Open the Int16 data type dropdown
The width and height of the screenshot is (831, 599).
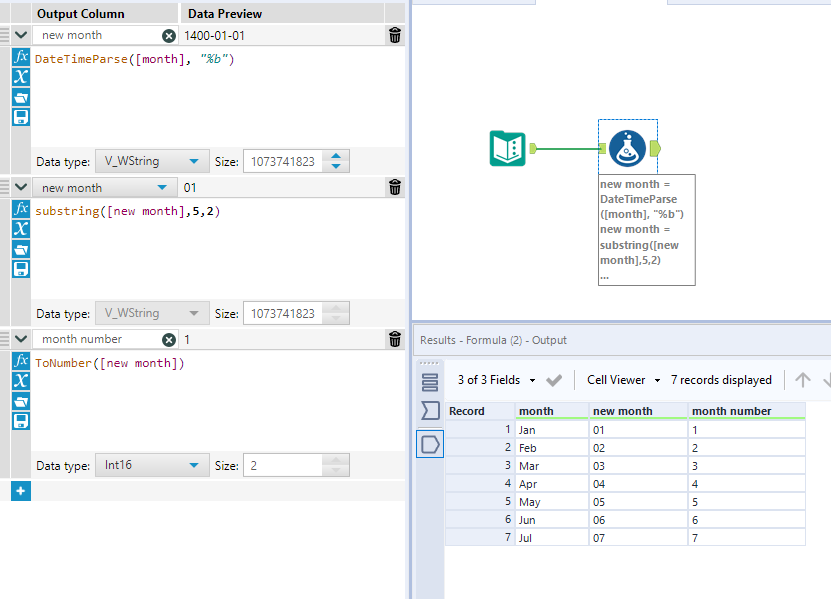tap(193, 466)
